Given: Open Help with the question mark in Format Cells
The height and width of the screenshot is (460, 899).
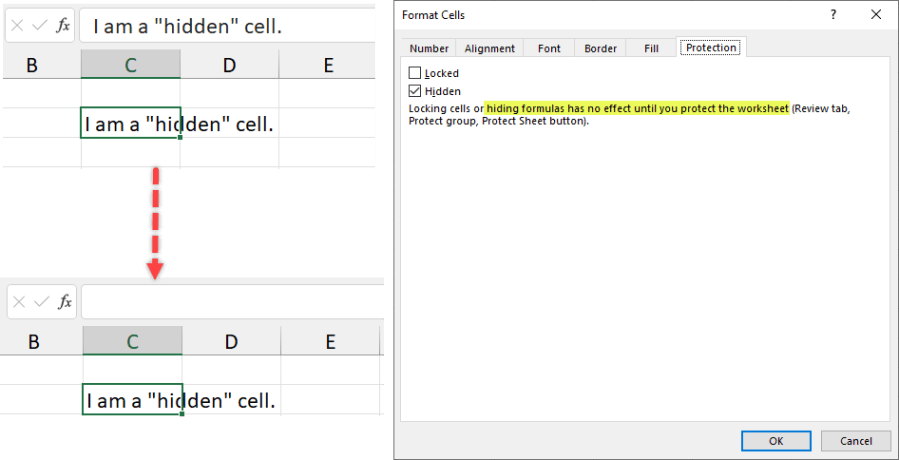Looking at the screenshot, I should pyautogui.click(x=832, y=15).
